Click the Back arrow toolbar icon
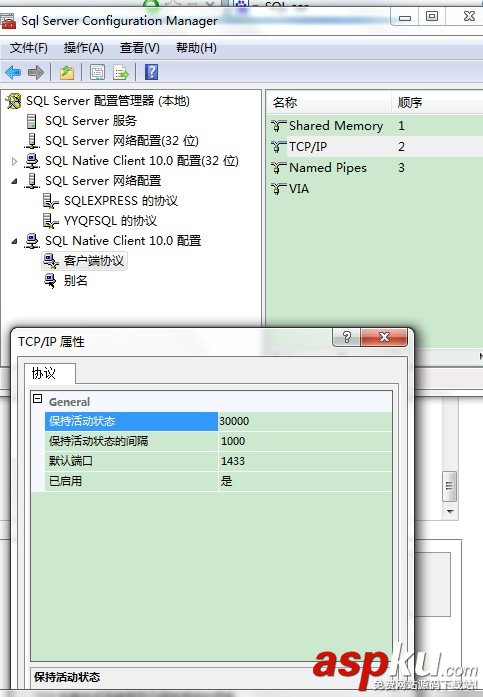 [x=13, y=72]
